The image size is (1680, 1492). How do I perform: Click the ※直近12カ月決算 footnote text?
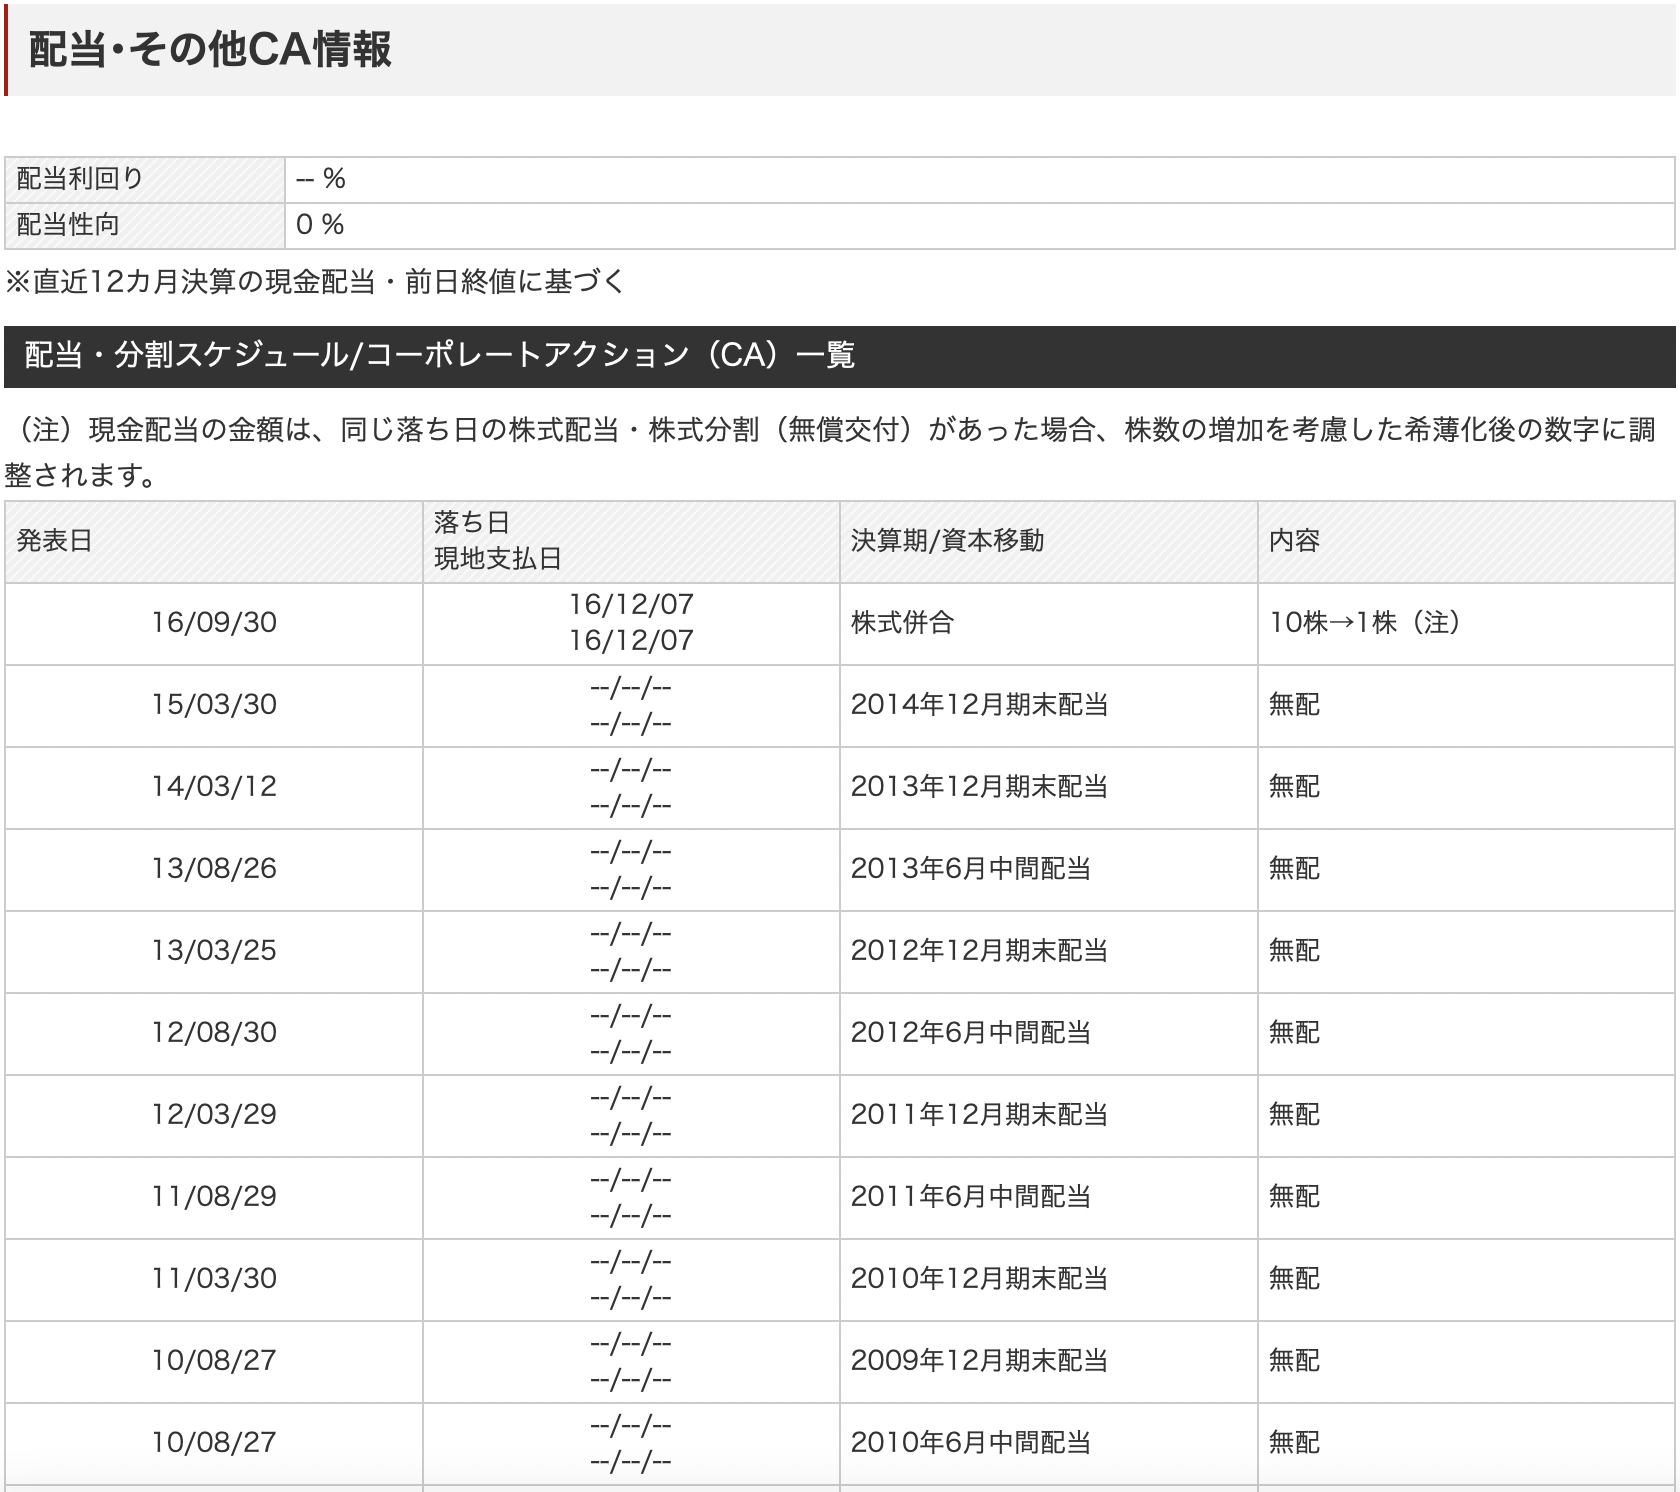(x=314, y=282)
